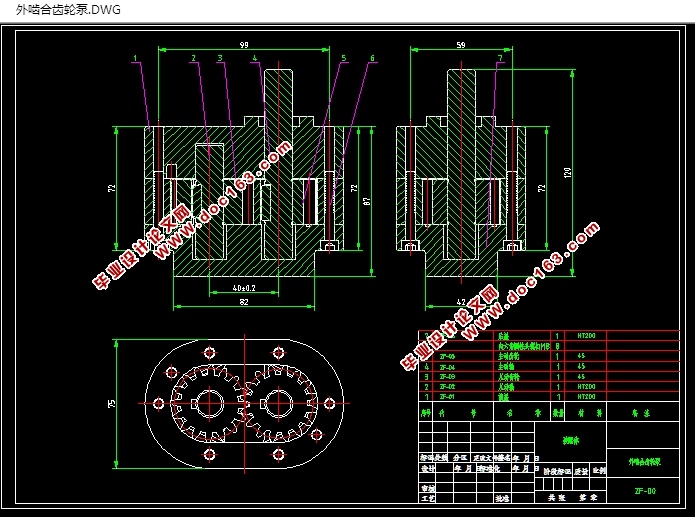Pick the 120 height dimension

(567, 172)
